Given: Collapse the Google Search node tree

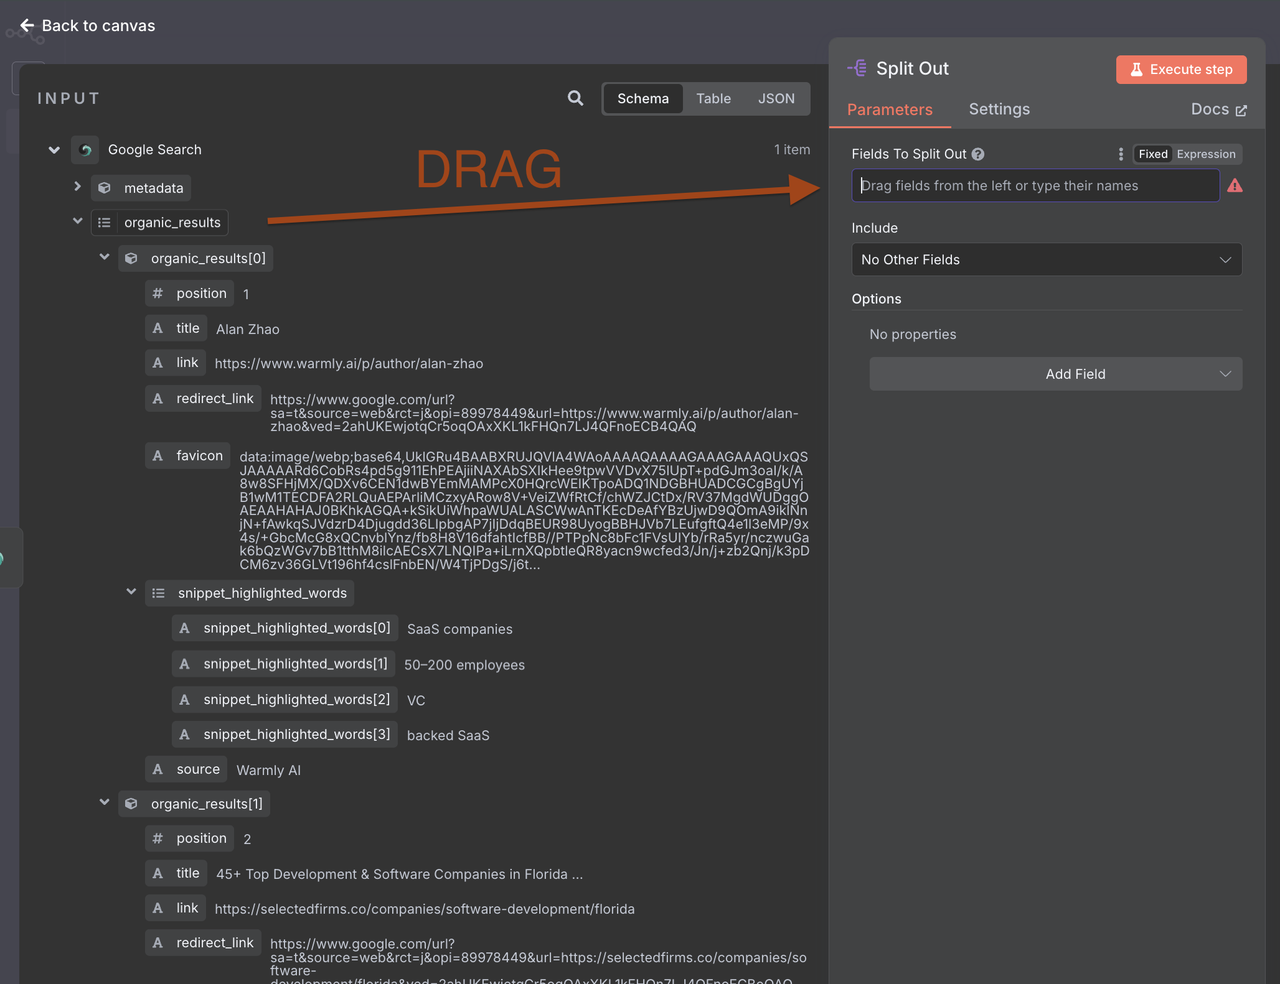Looking at the screenshot, I should [54, 150].
